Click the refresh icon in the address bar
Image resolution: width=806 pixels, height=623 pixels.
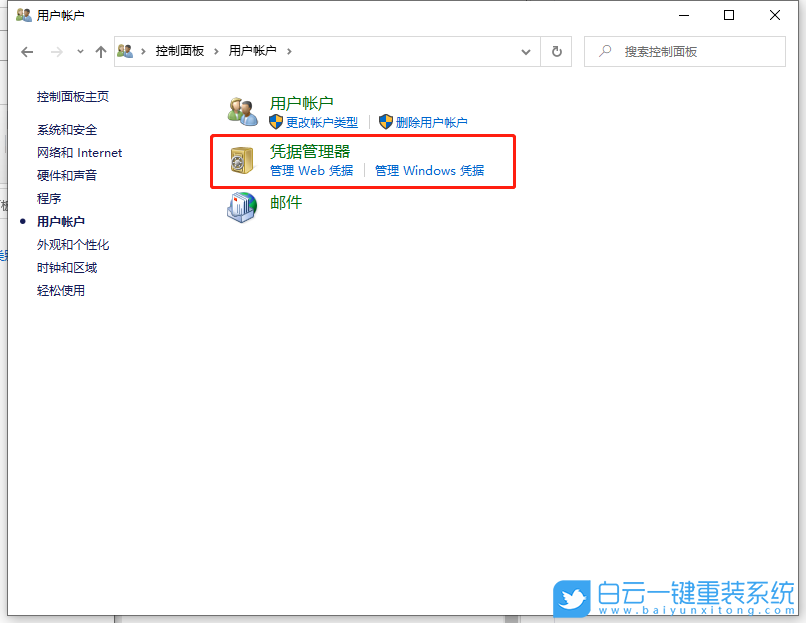[556, 51]
